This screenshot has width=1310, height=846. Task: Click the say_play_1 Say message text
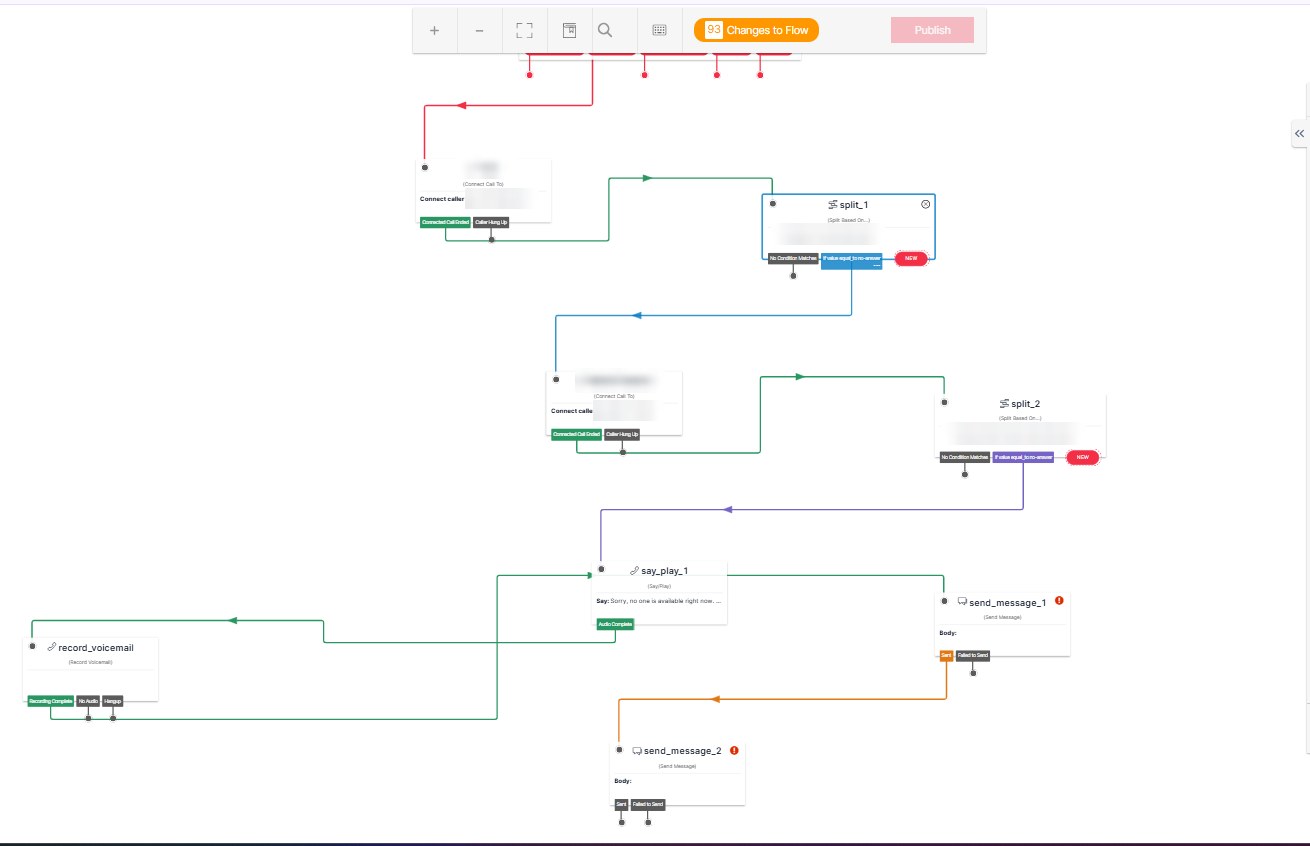(659, 602)
